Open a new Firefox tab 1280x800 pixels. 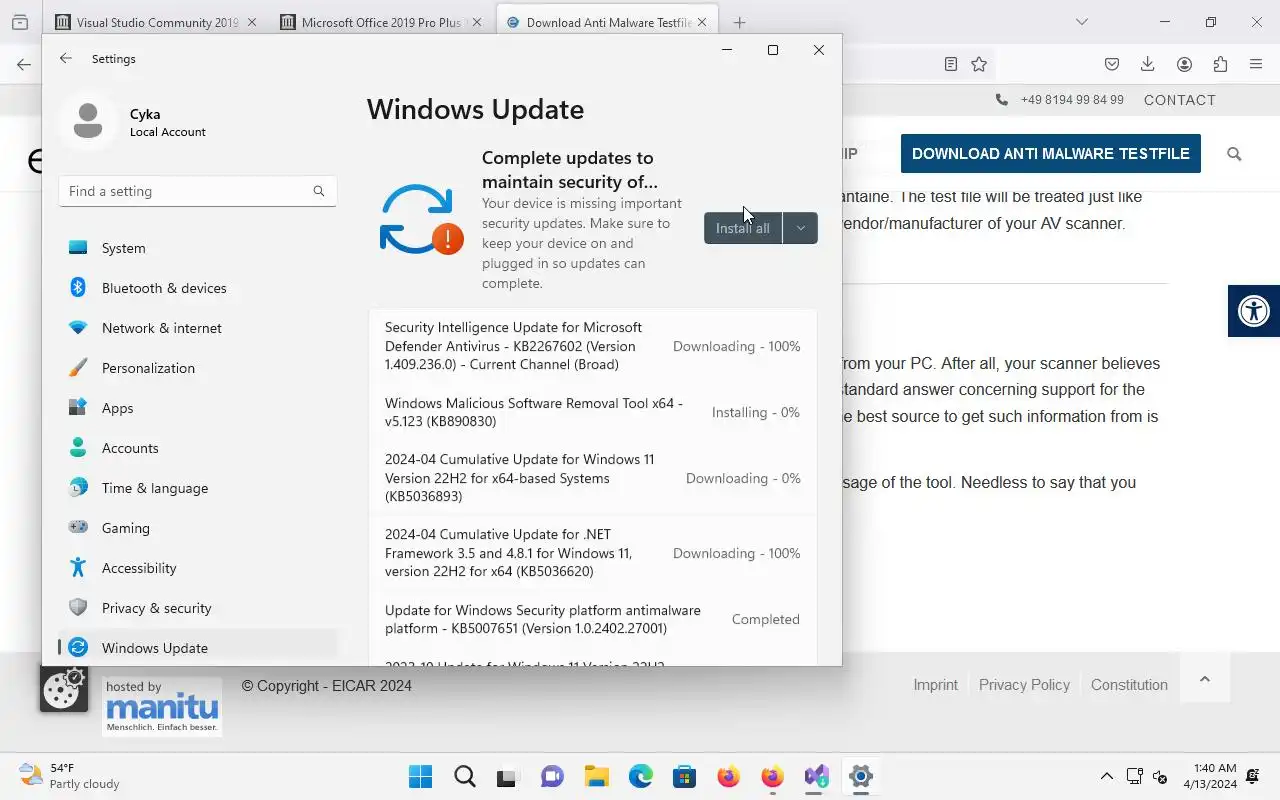(739, 22)
